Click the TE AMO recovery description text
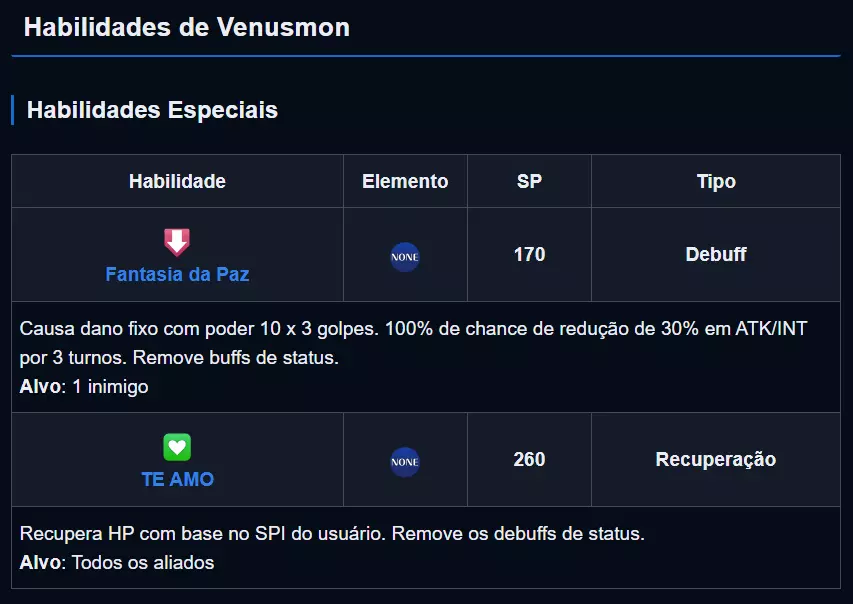 (x=332, y=533)
